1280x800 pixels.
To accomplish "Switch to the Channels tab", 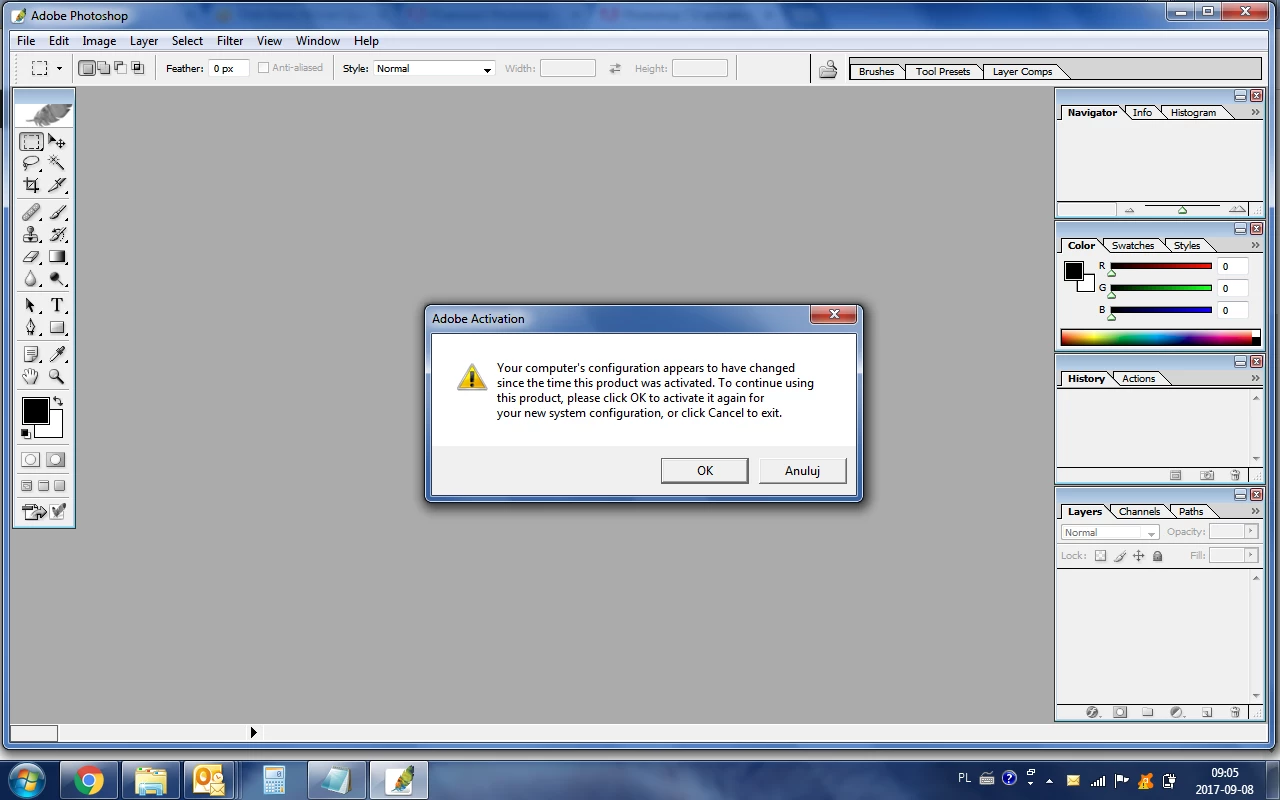I will click(x=1139, y=511).
